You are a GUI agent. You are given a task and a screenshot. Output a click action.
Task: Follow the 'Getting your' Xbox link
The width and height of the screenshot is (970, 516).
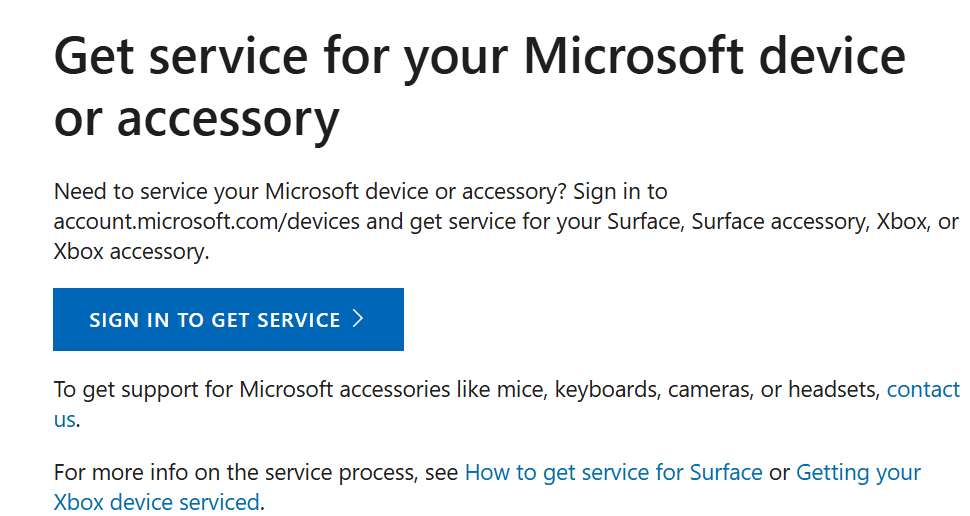point(858,472)
